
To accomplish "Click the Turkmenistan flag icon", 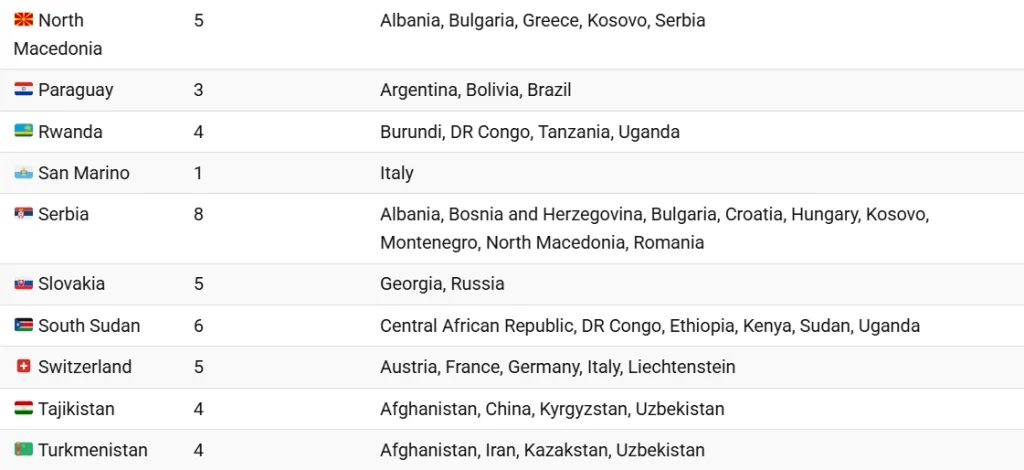I will [x=24, y=450].
